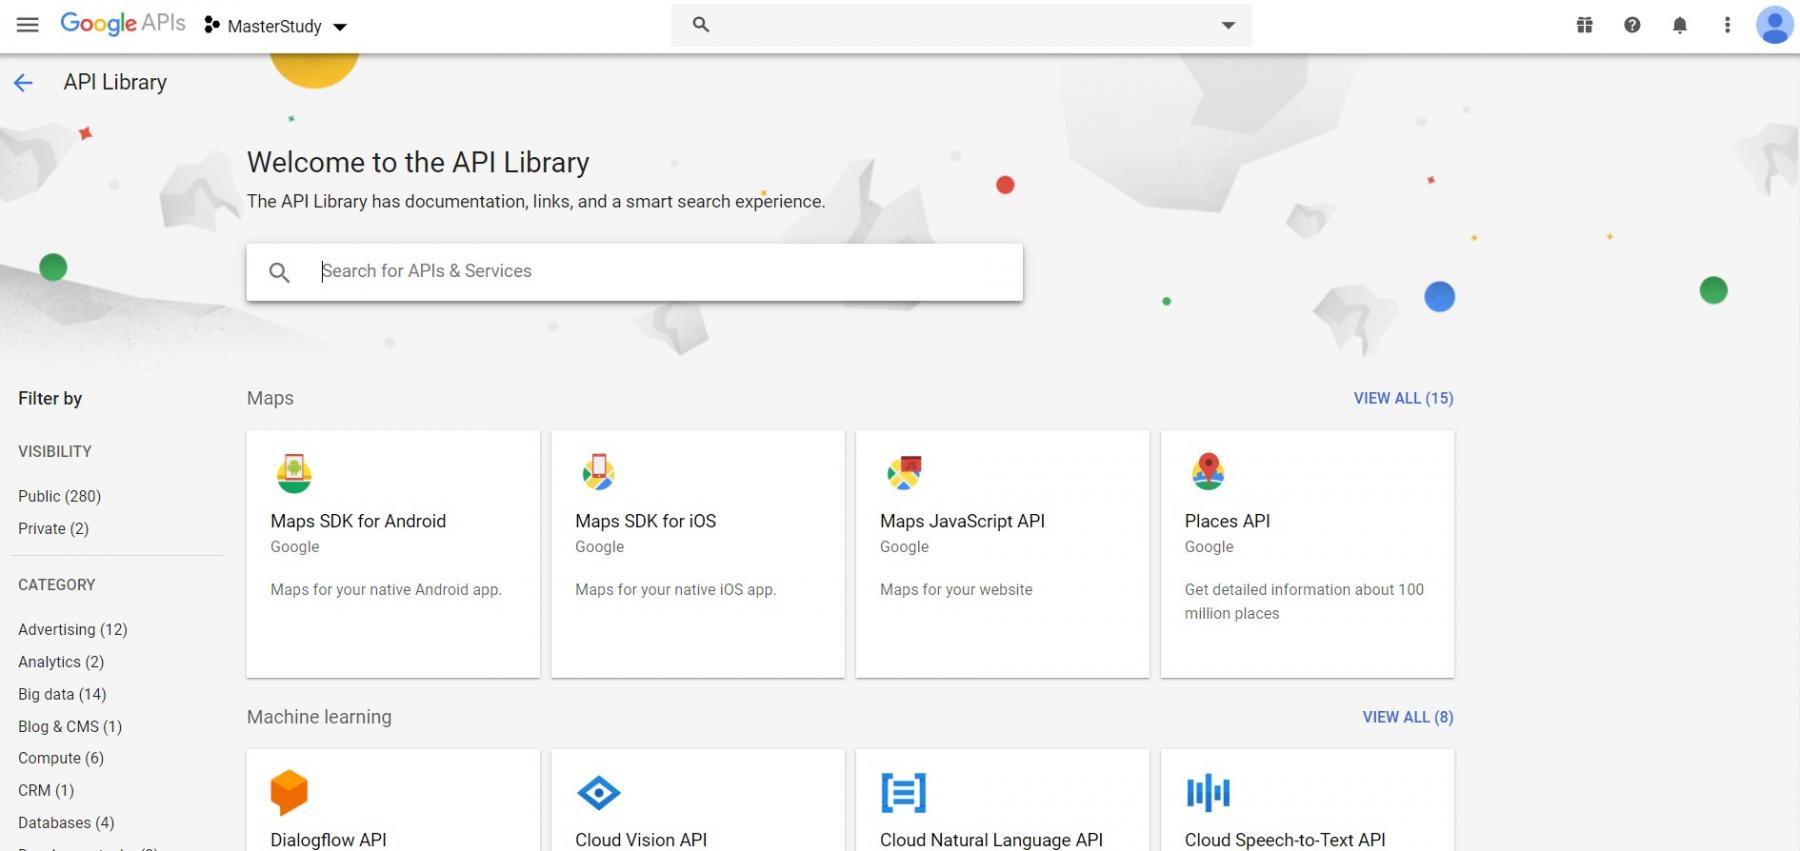Open the gift free trial icon

coord(1584,25)
